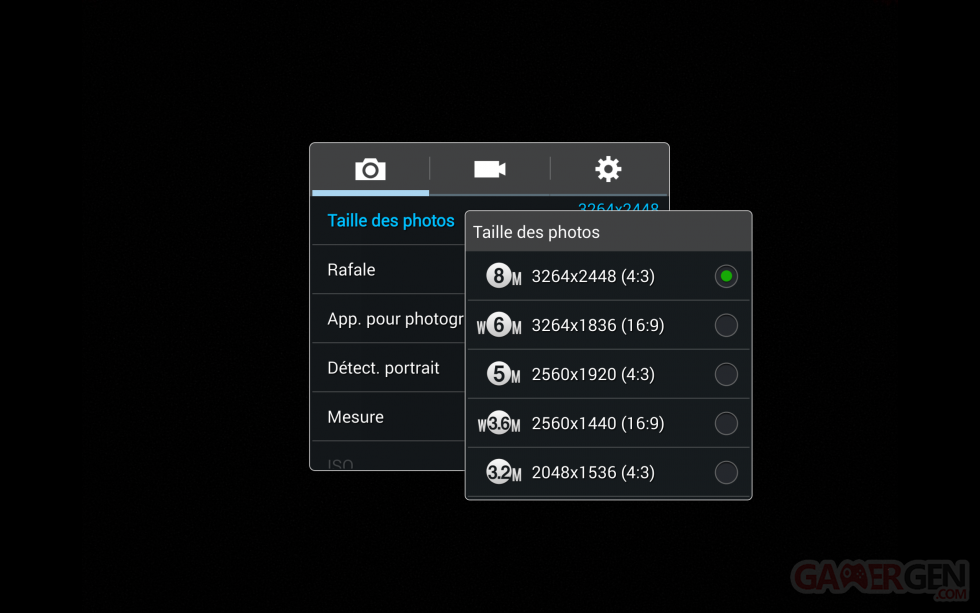The image size is (980, 613).
Task: Switch to the camera photo mode tab
Action: [370, 169]
